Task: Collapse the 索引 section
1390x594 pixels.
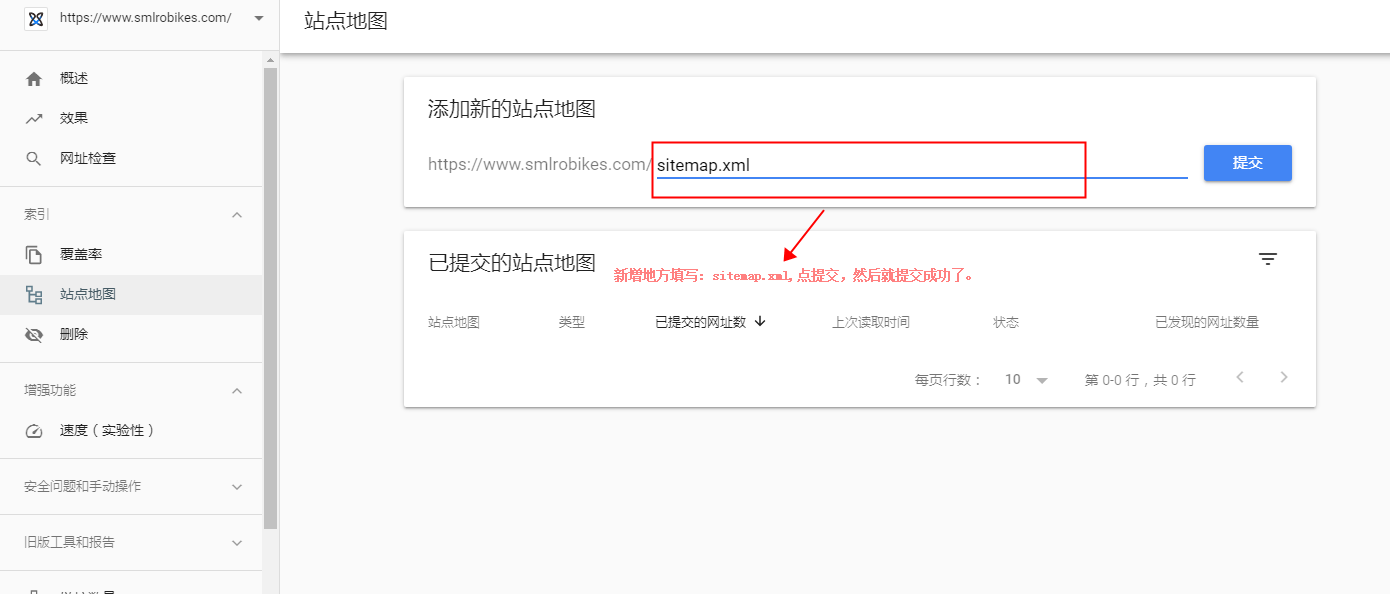Action: (x=237, y=215)
